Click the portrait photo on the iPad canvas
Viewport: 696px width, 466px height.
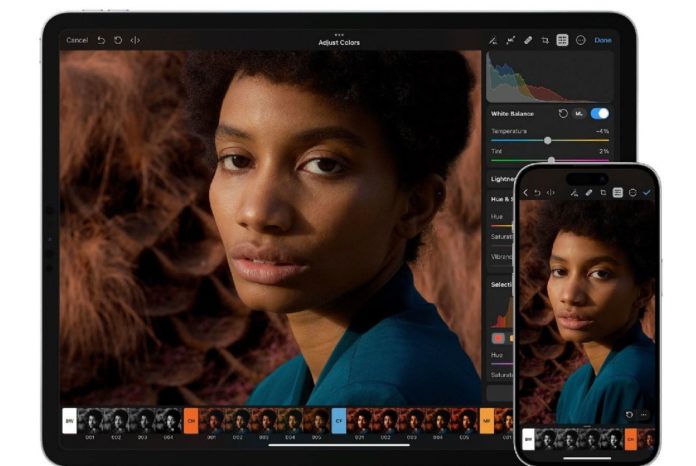coord(271,228)
